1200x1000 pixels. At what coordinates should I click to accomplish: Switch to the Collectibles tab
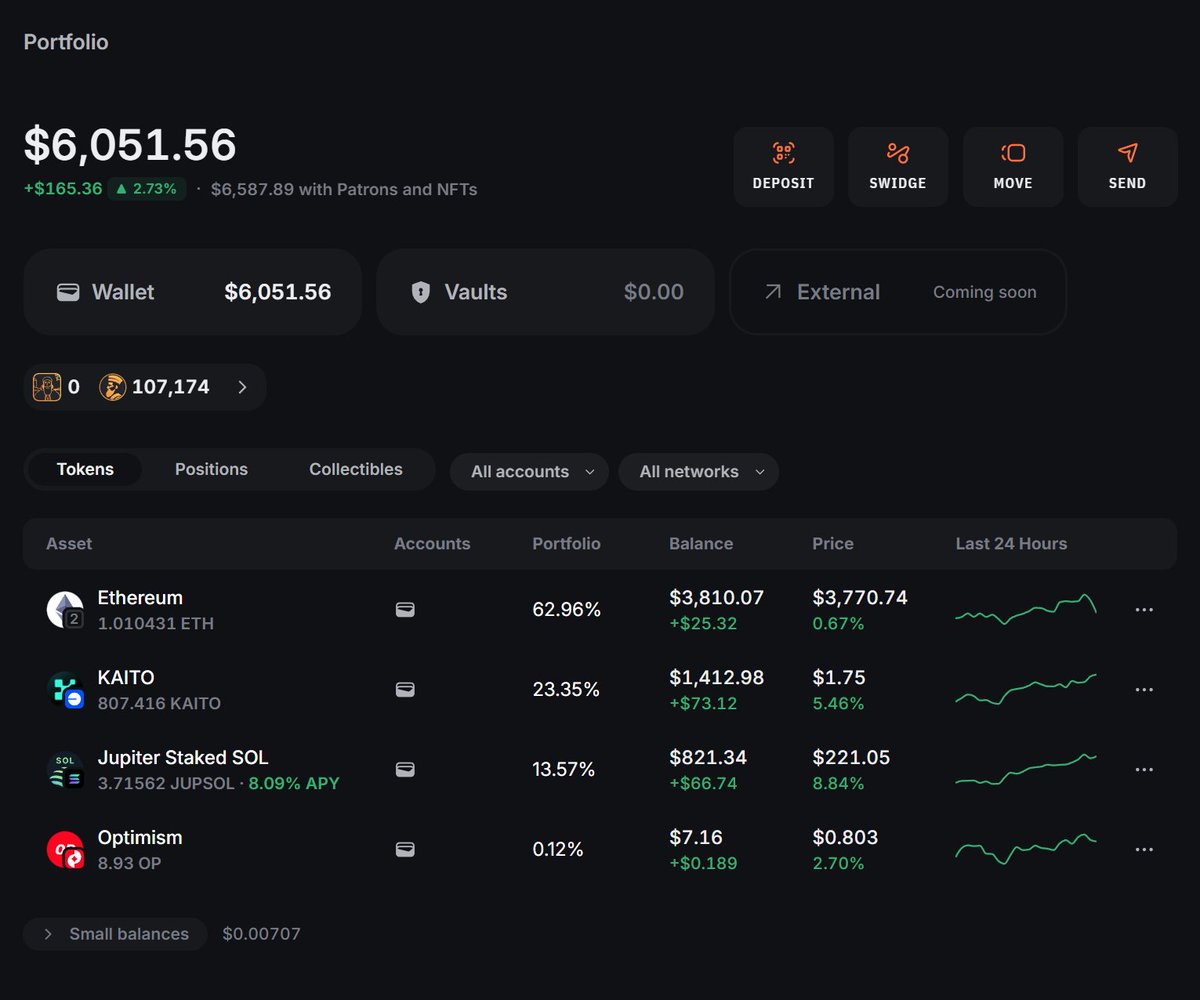tap(356, 469)
